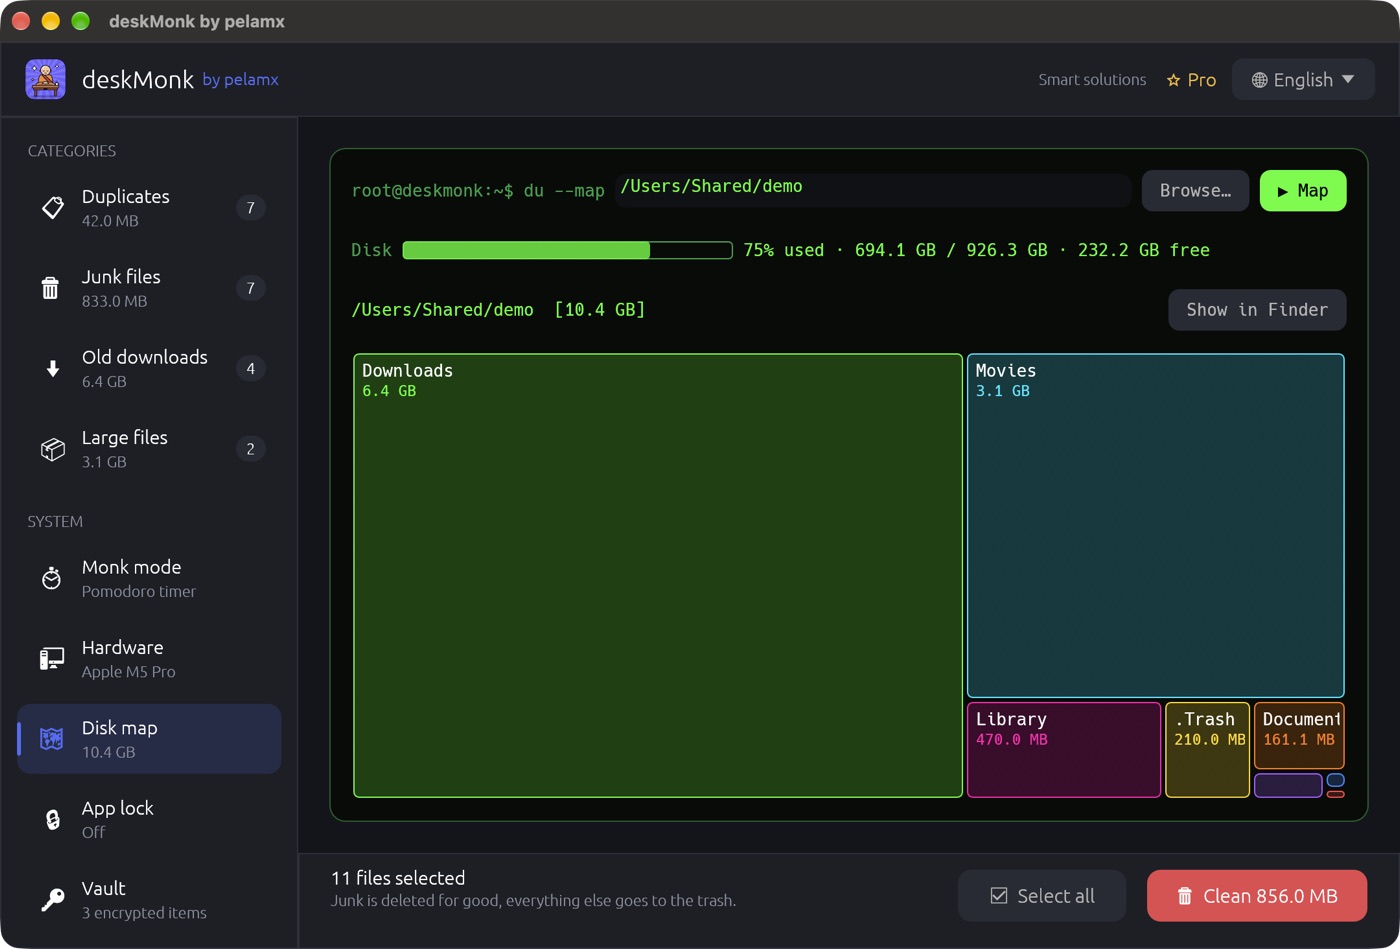Select the green Downloads treemap block
The height and width of the screenshot is (949, 1400).
pyautogui.click(x=658, y=576)
